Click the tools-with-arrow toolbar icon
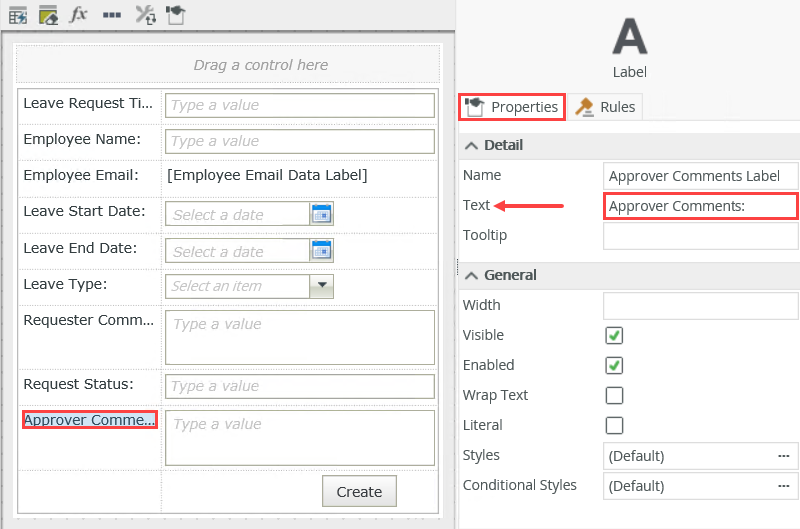 click(x=145, y=15)
